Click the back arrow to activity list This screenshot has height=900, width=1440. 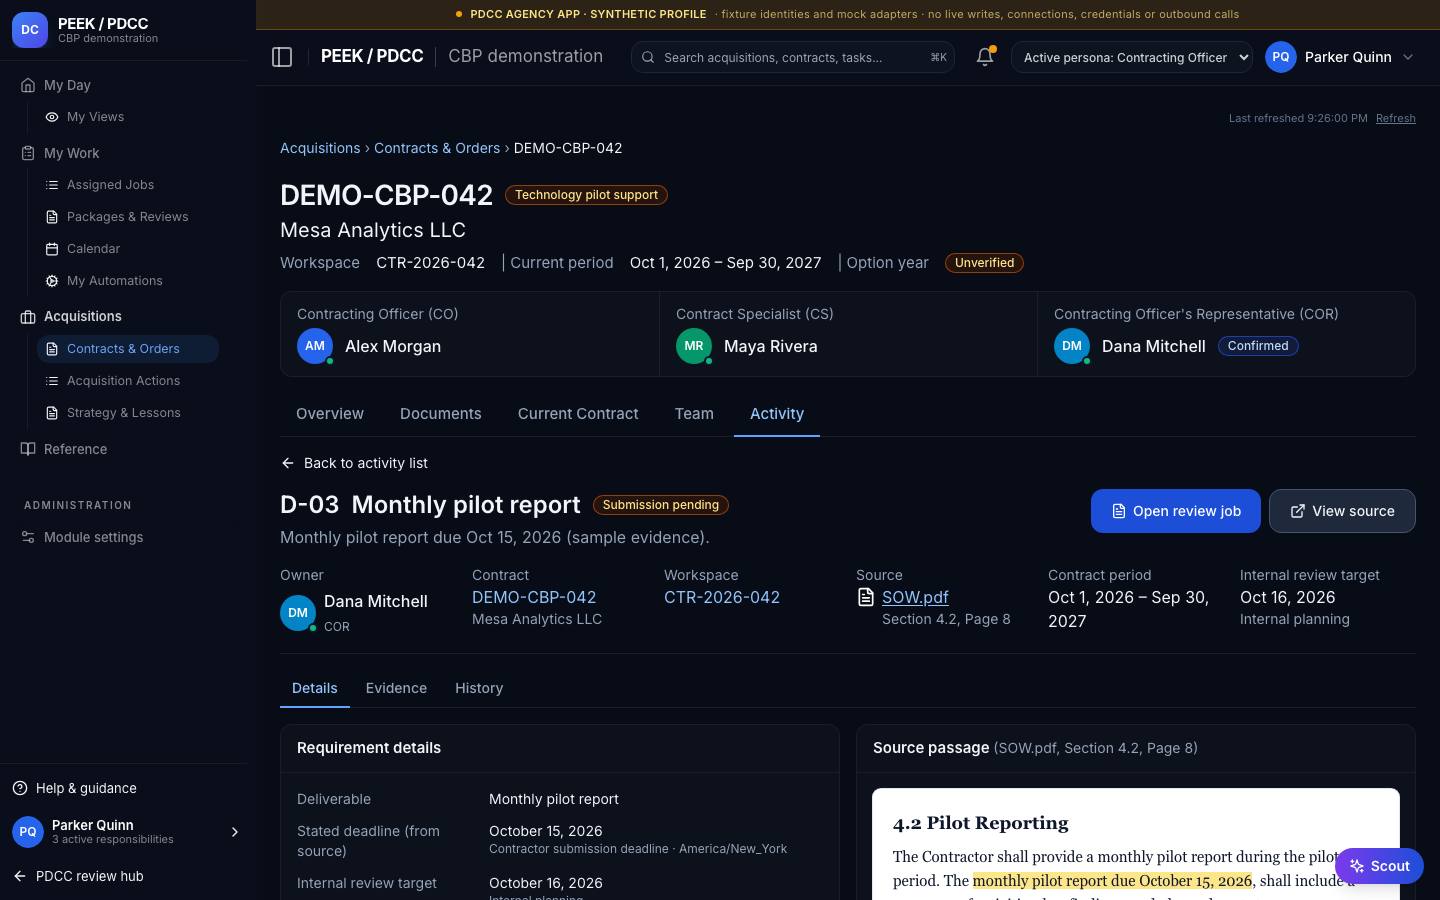click(x=288, y=463)
